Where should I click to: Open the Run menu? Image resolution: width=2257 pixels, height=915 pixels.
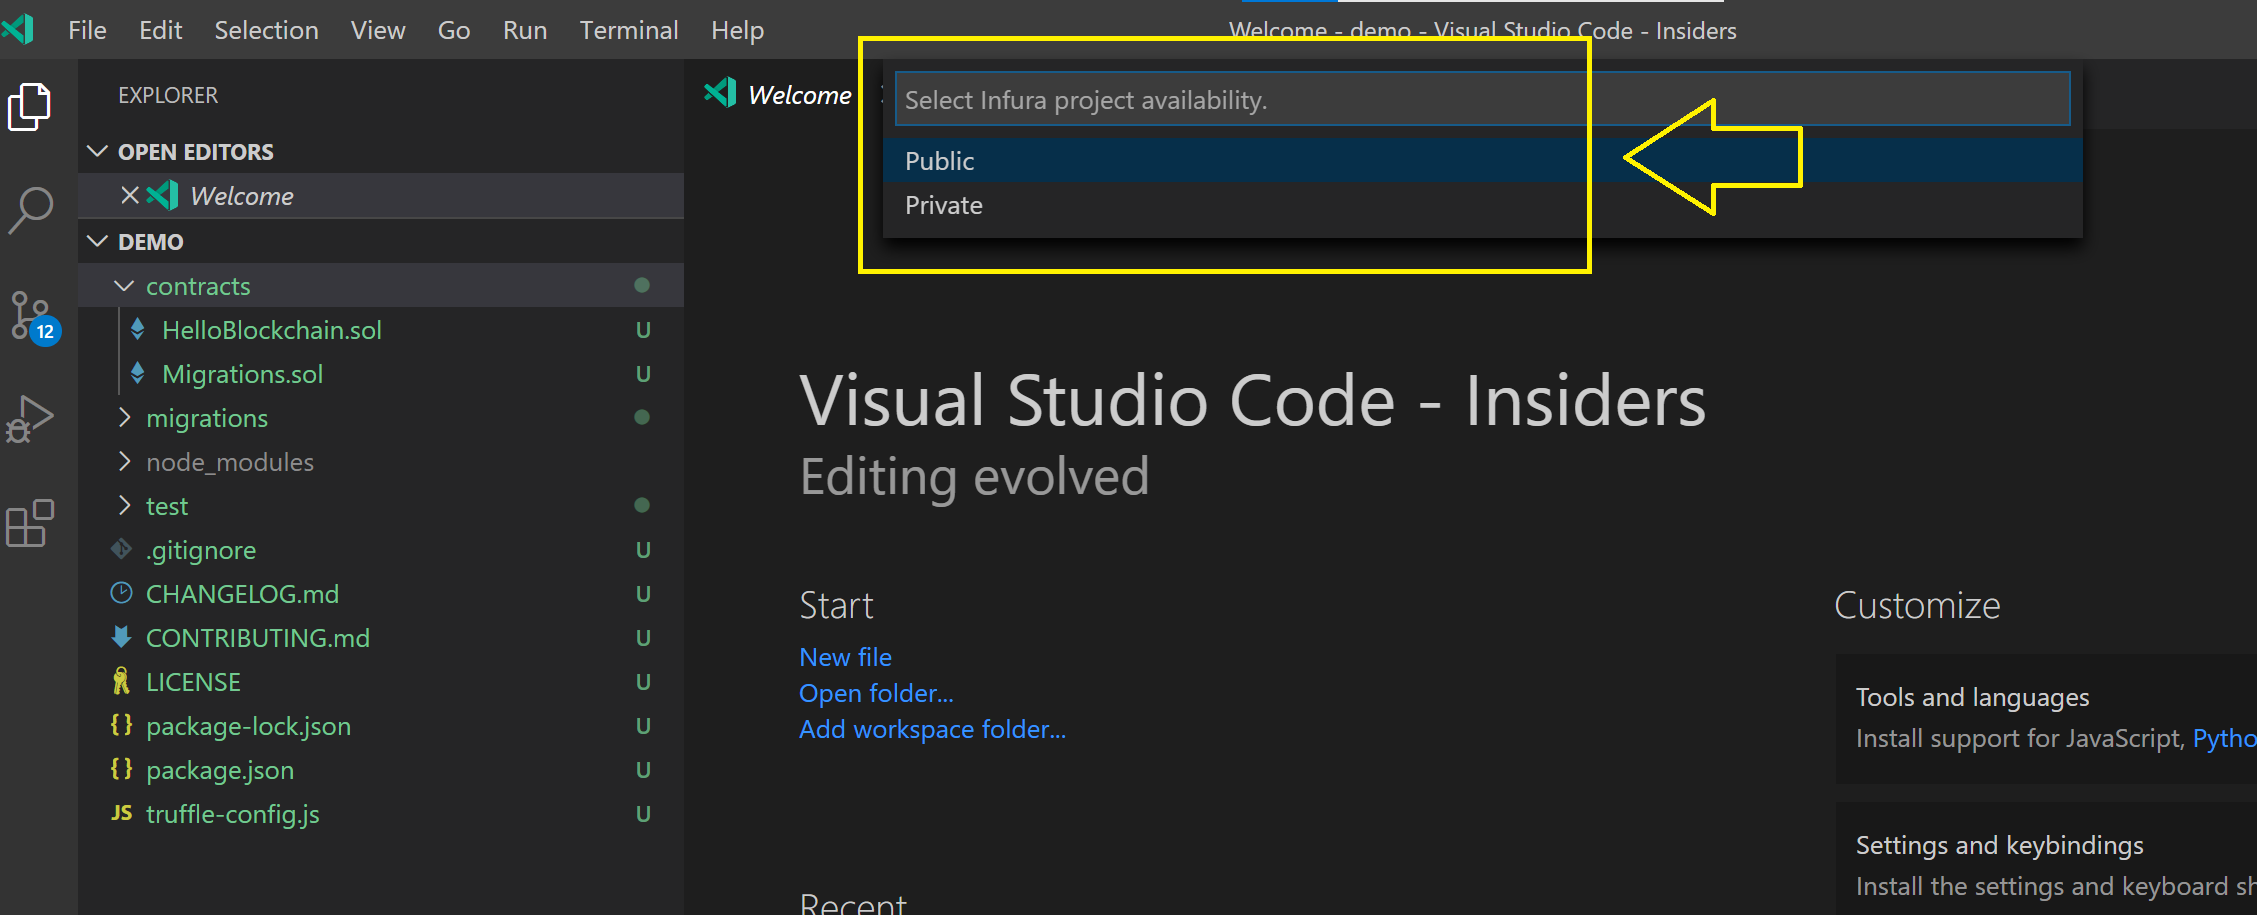525,30
